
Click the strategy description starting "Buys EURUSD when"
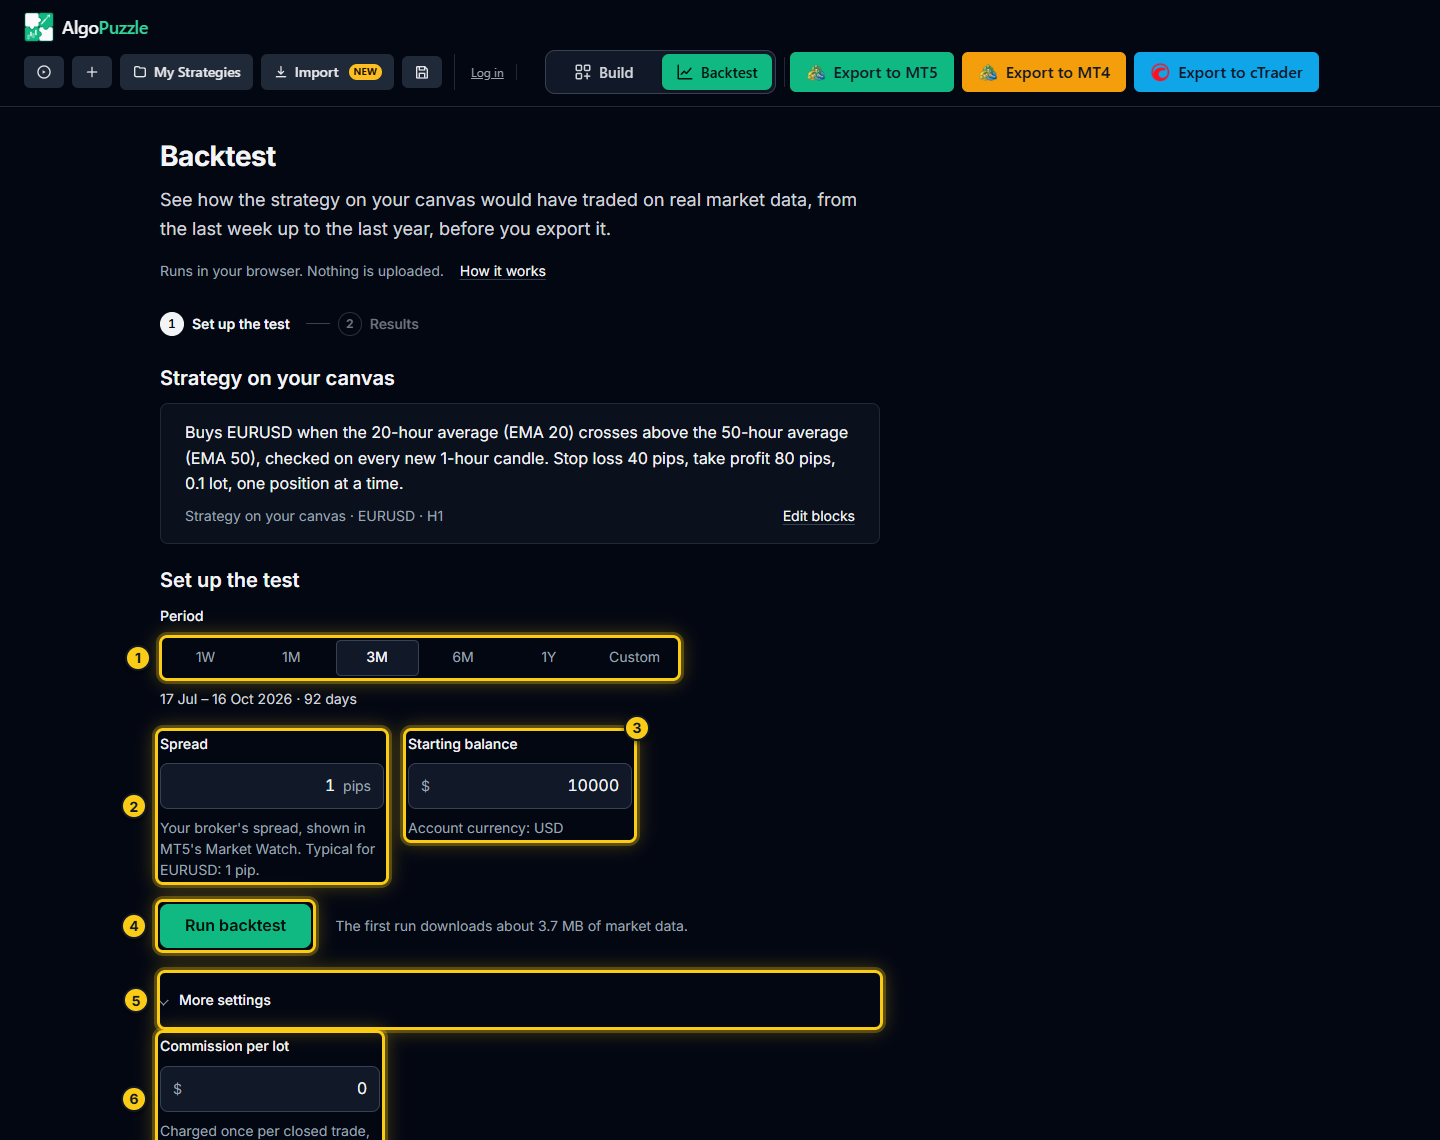click(516, 458)
